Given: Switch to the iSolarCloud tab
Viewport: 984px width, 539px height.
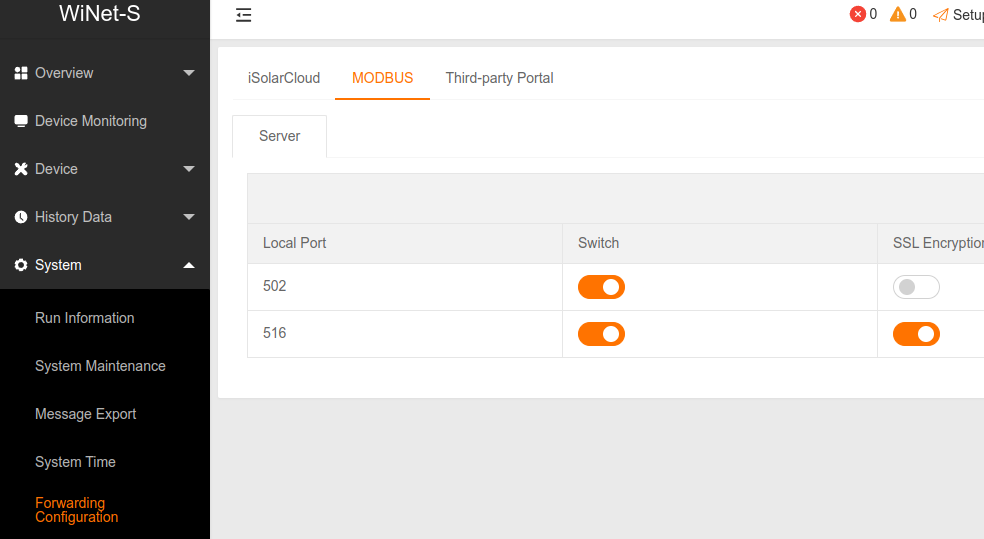Looking at the screenshot, I should pos(284,78).
